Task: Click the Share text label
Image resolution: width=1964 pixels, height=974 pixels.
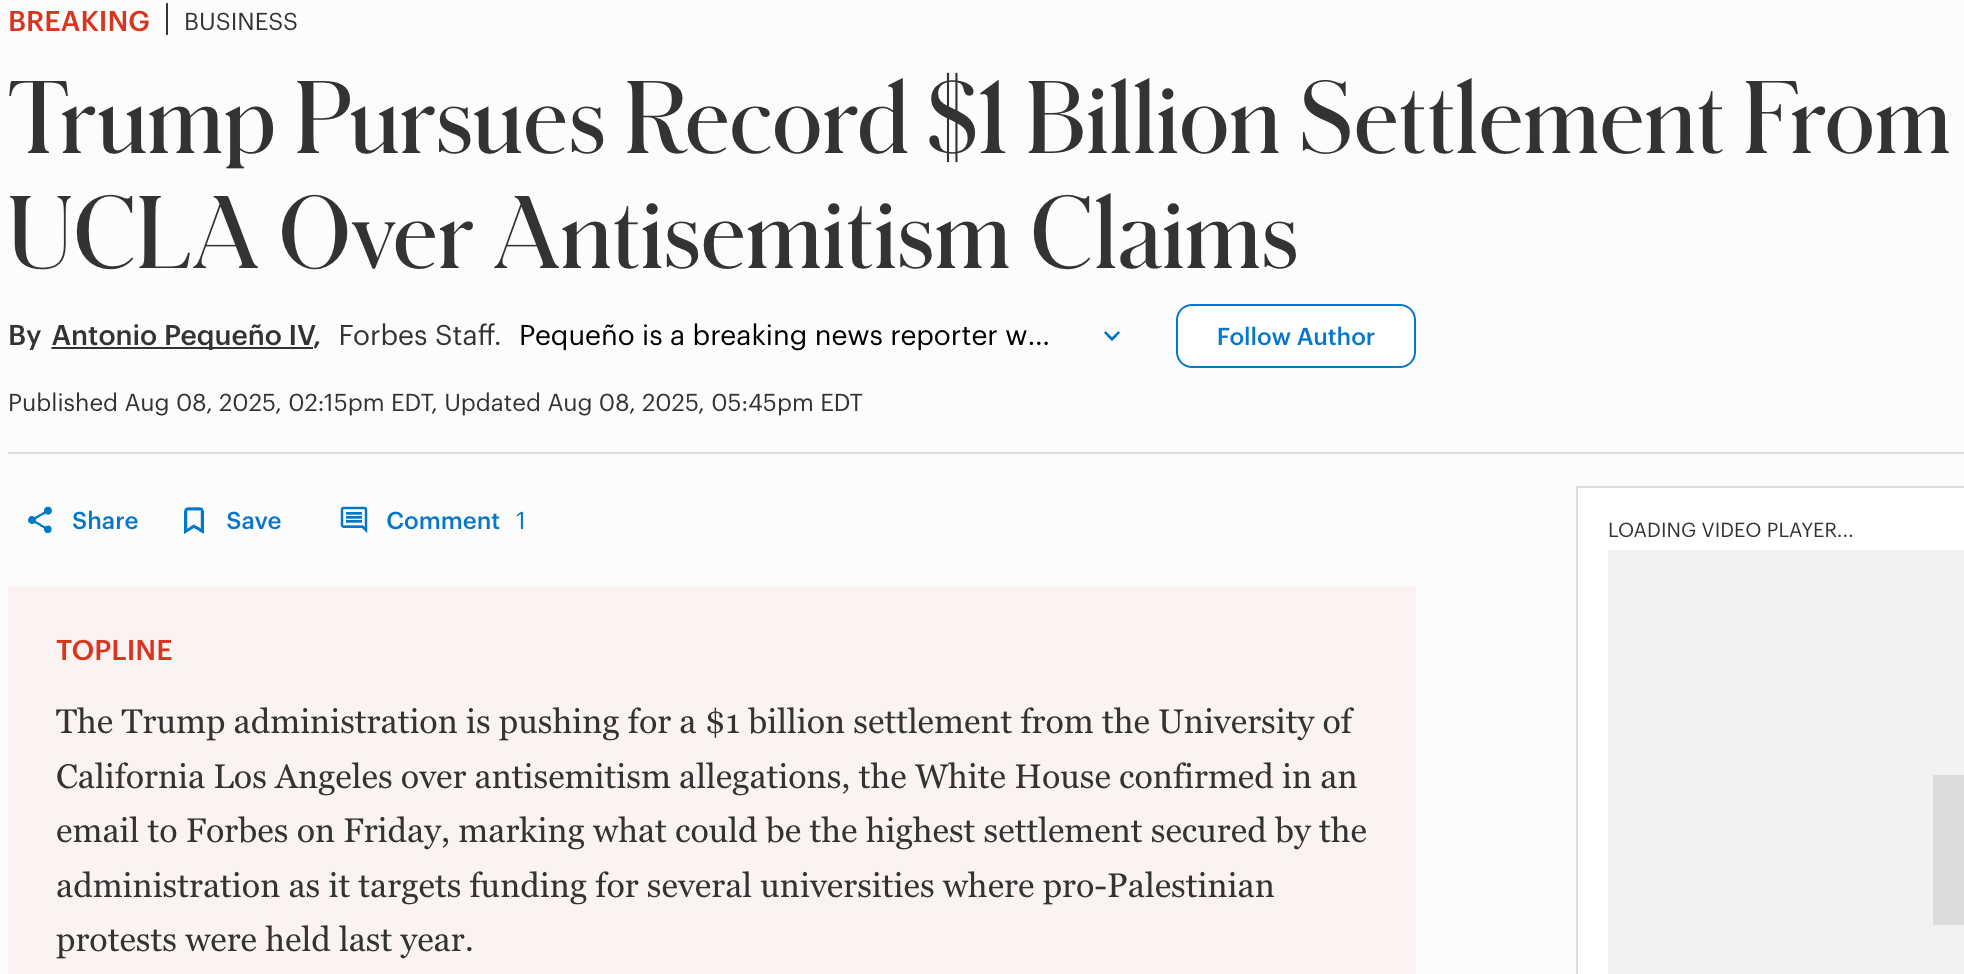Action: tap(105, 520)
